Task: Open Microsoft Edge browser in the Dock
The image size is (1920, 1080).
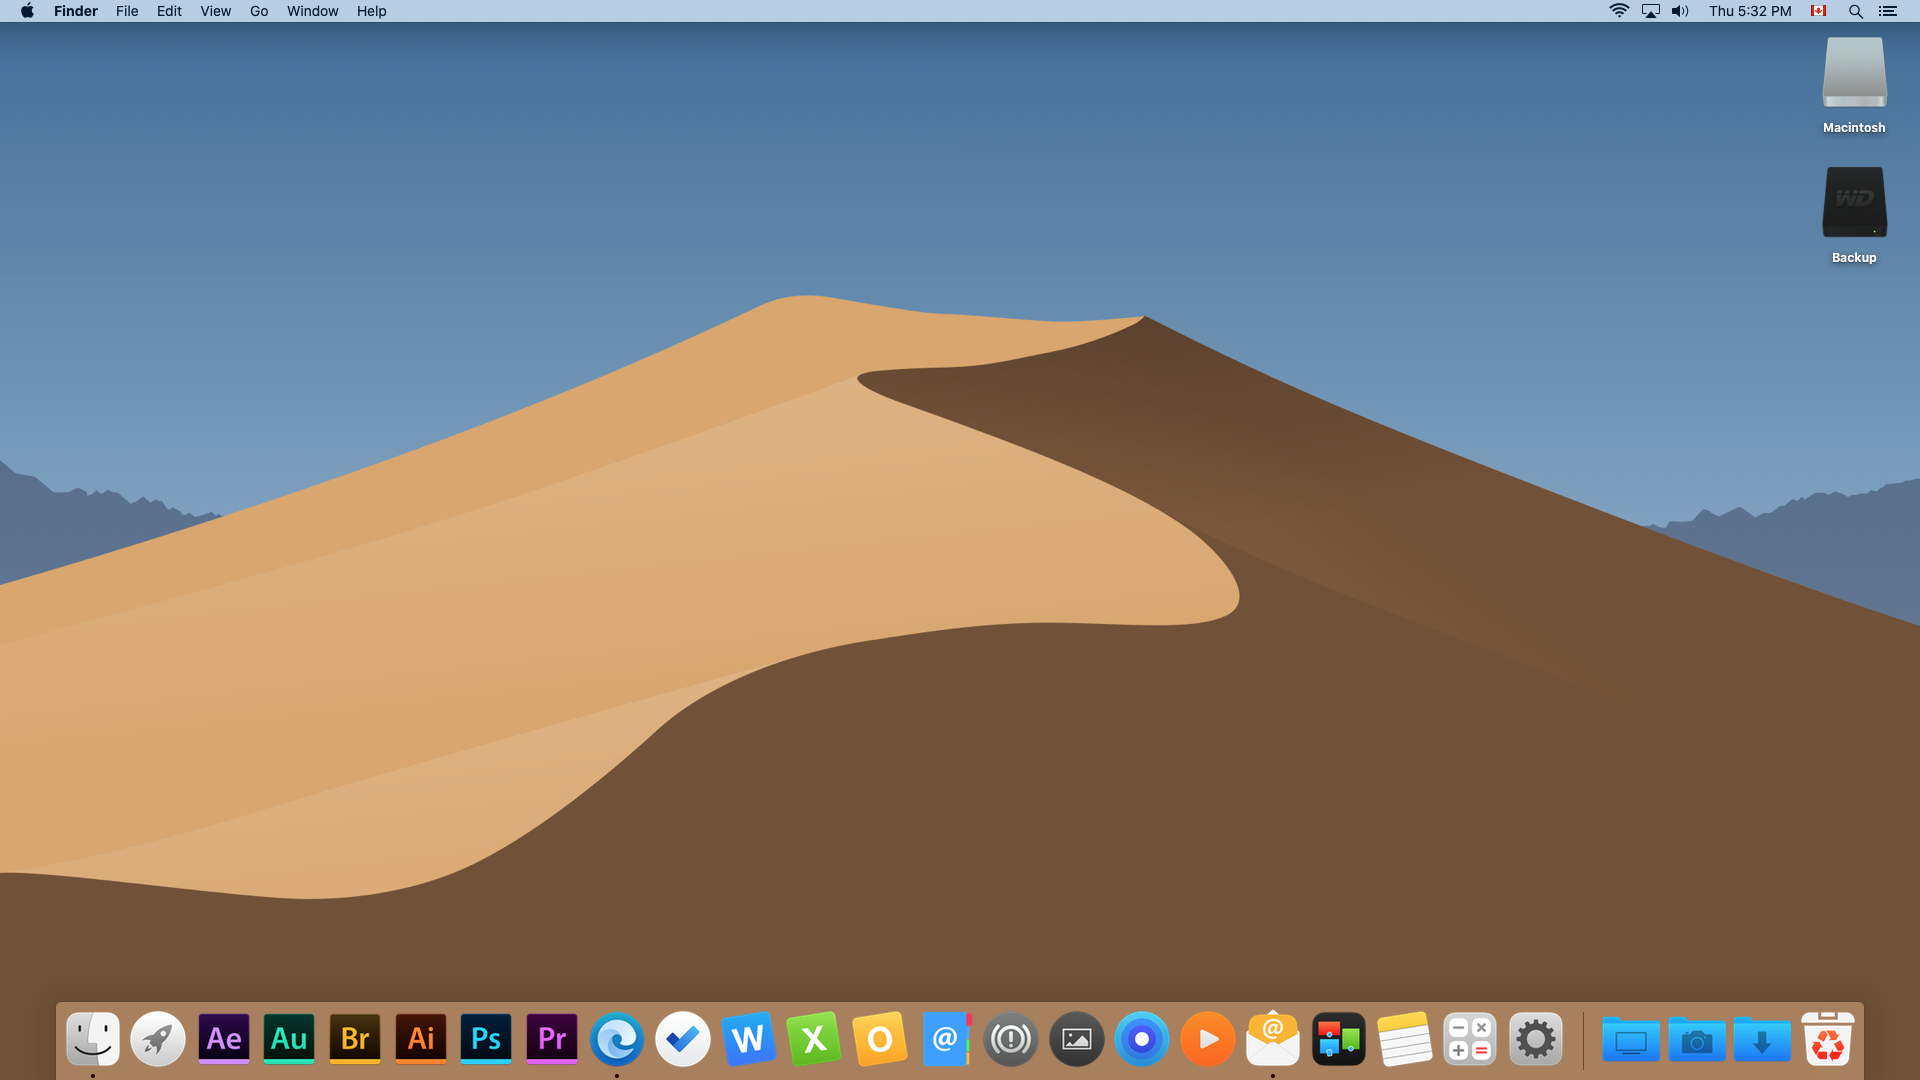Action: tap(617, 1039)
